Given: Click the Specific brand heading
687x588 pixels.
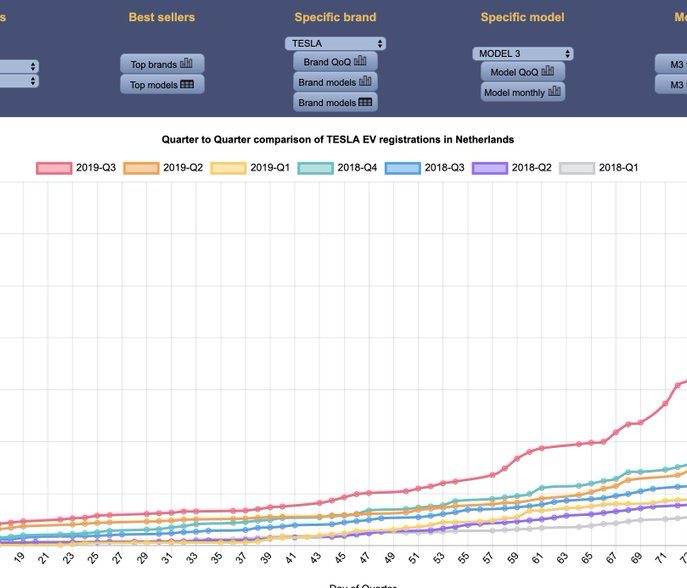Looking at the screenshot, I should pyautogui.click(x=335, y=17).
